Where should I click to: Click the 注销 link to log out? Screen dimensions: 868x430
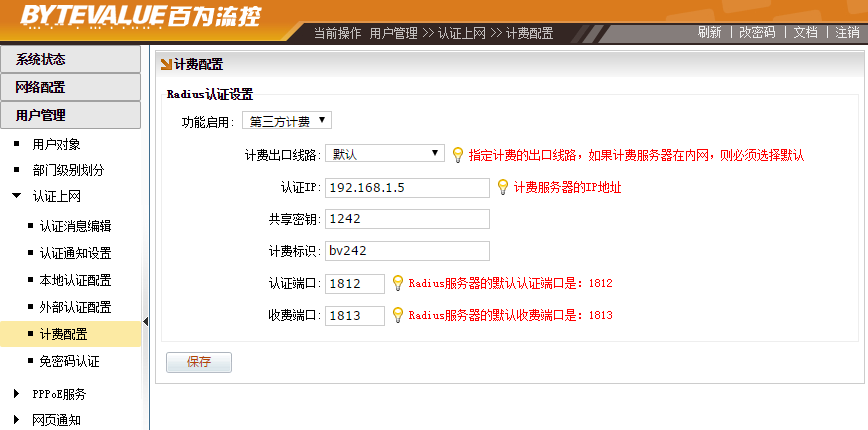coord(846,32)
